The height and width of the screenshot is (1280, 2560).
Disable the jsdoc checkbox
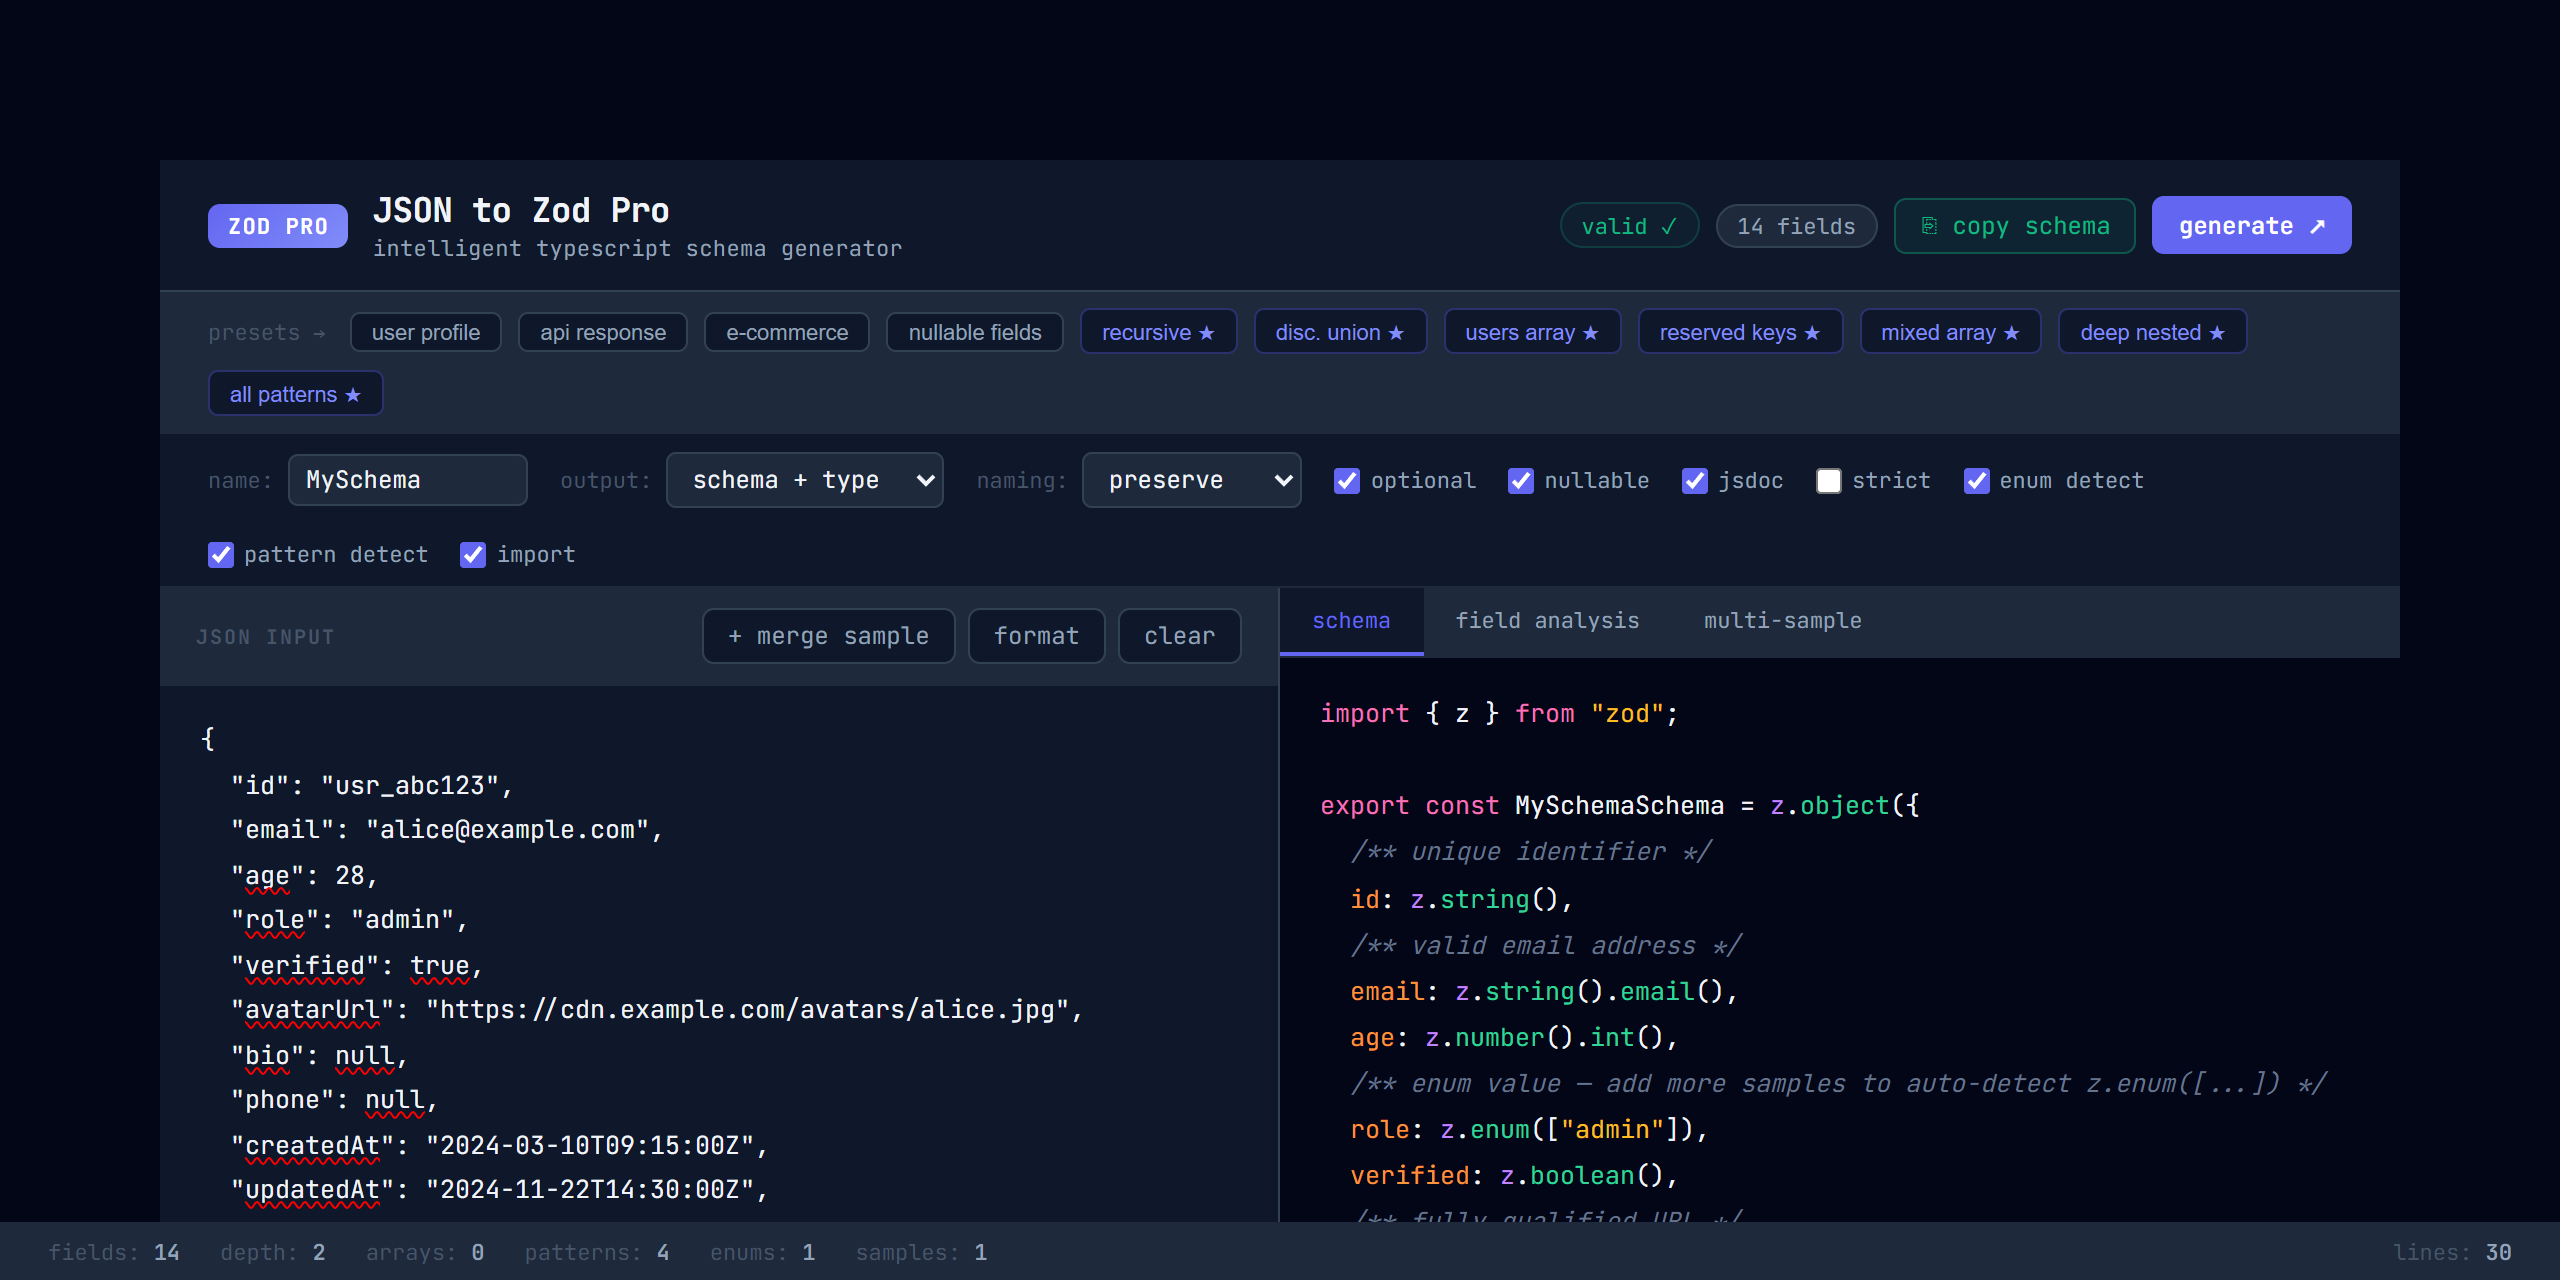pos(1696,481)
